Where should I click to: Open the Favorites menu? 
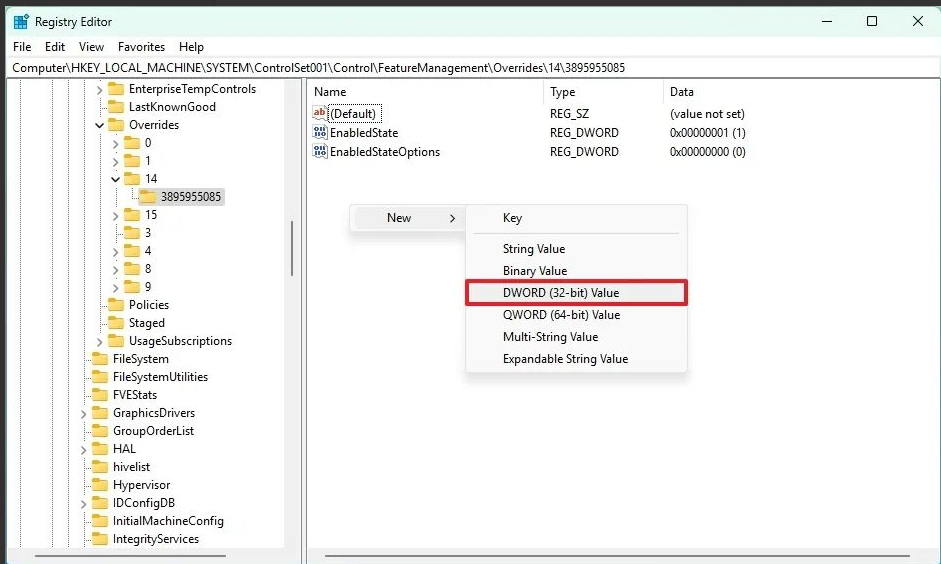pyautogui.click(x=141, y=47)
